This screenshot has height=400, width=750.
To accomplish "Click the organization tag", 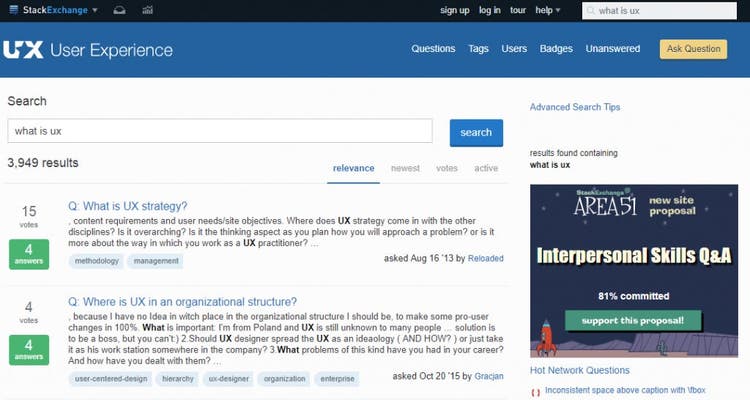I will (285, 378).
